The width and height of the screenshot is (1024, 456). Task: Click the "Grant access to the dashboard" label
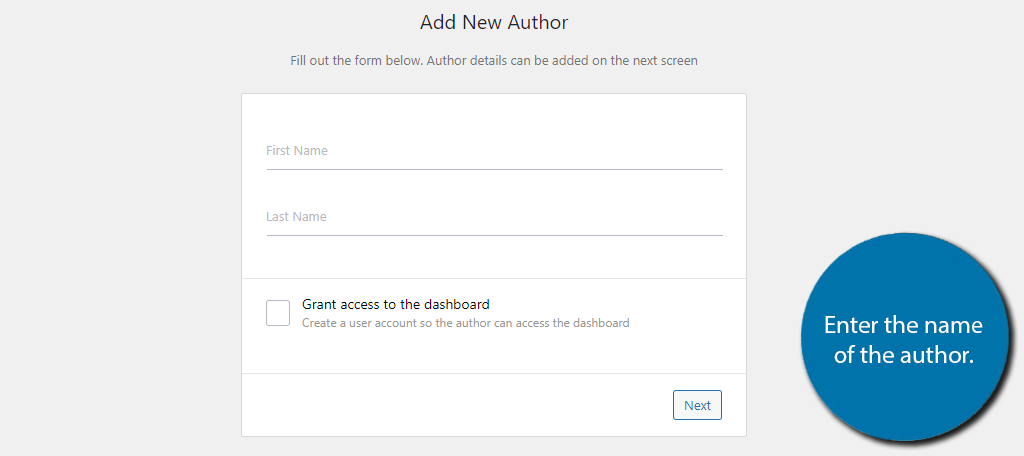click(x=395, y=304)
